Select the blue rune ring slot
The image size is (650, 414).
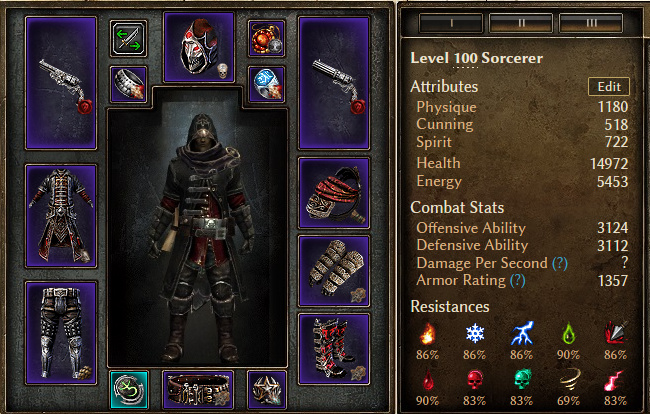(x=266, y=84)
